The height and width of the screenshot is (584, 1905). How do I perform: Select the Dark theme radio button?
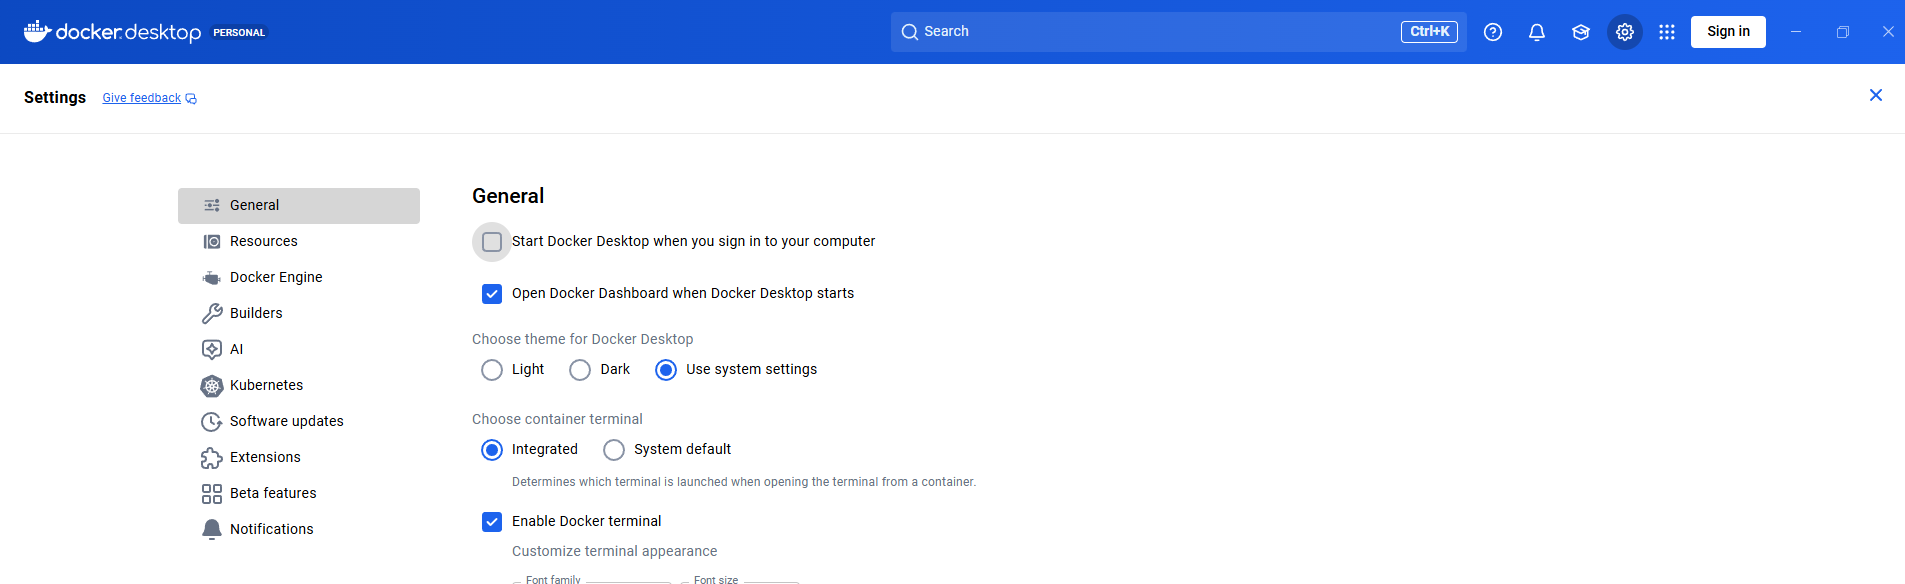coord(580,370)
